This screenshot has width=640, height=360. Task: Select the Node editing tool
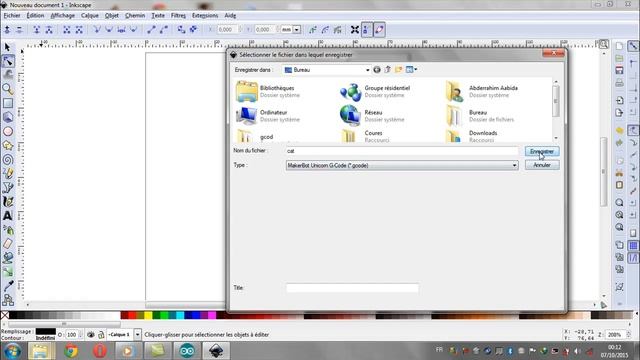click(x=8, y=61)
